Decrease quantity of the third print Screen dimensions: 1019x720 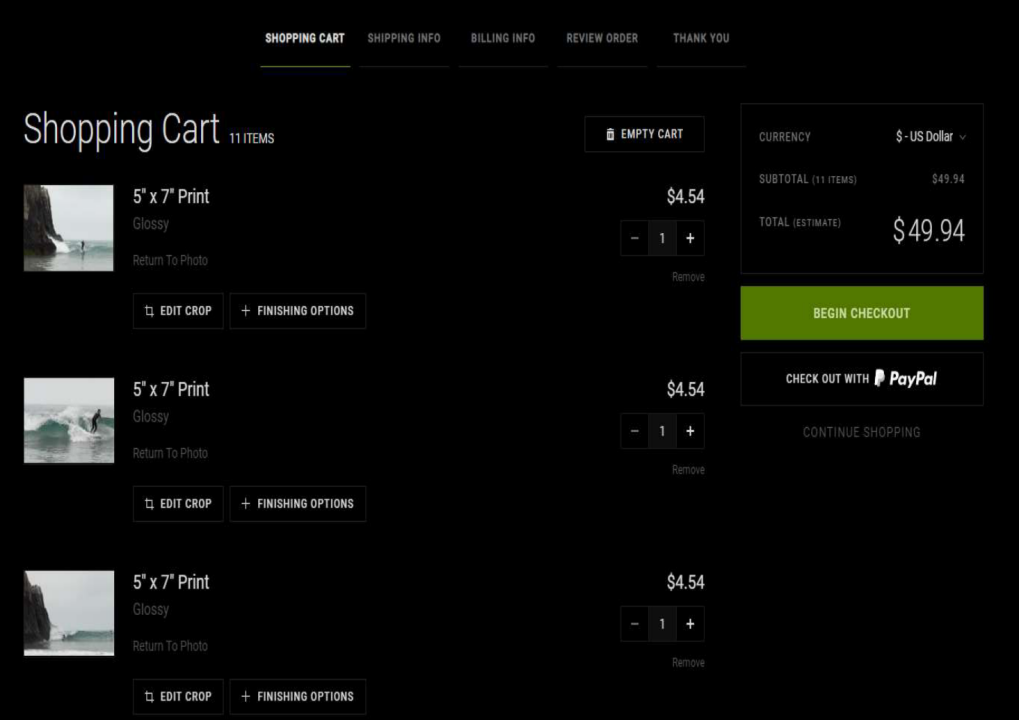click(634, 624)
